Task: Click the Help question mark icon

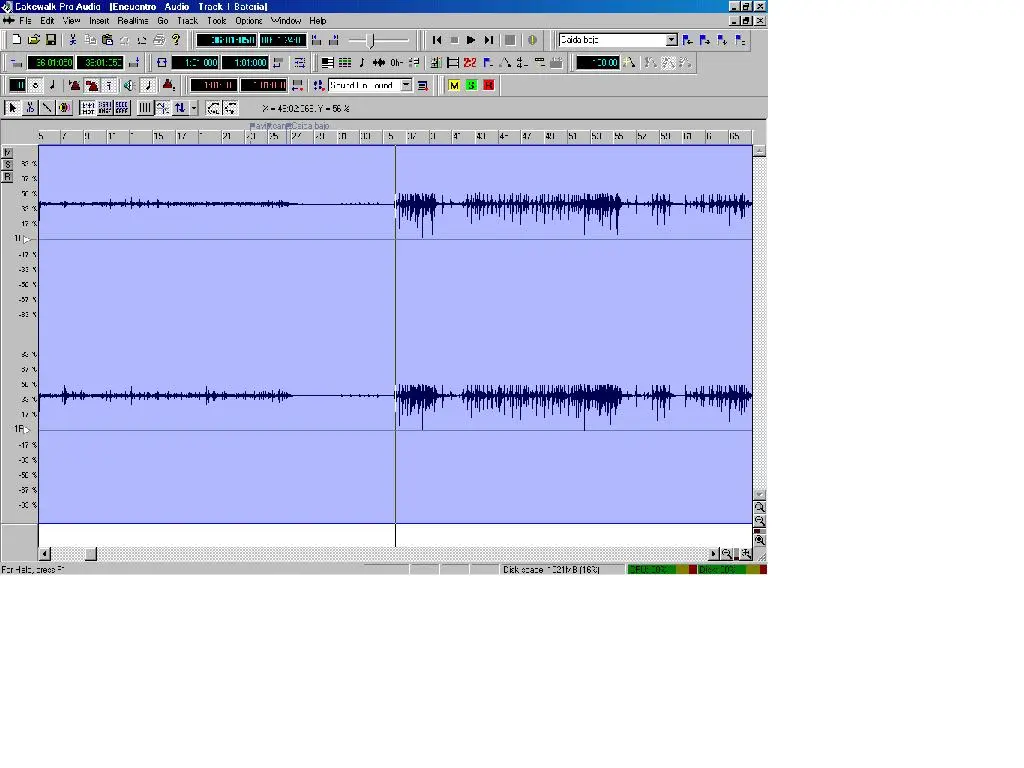Action: pyautogui.click(x=177, y=40)
